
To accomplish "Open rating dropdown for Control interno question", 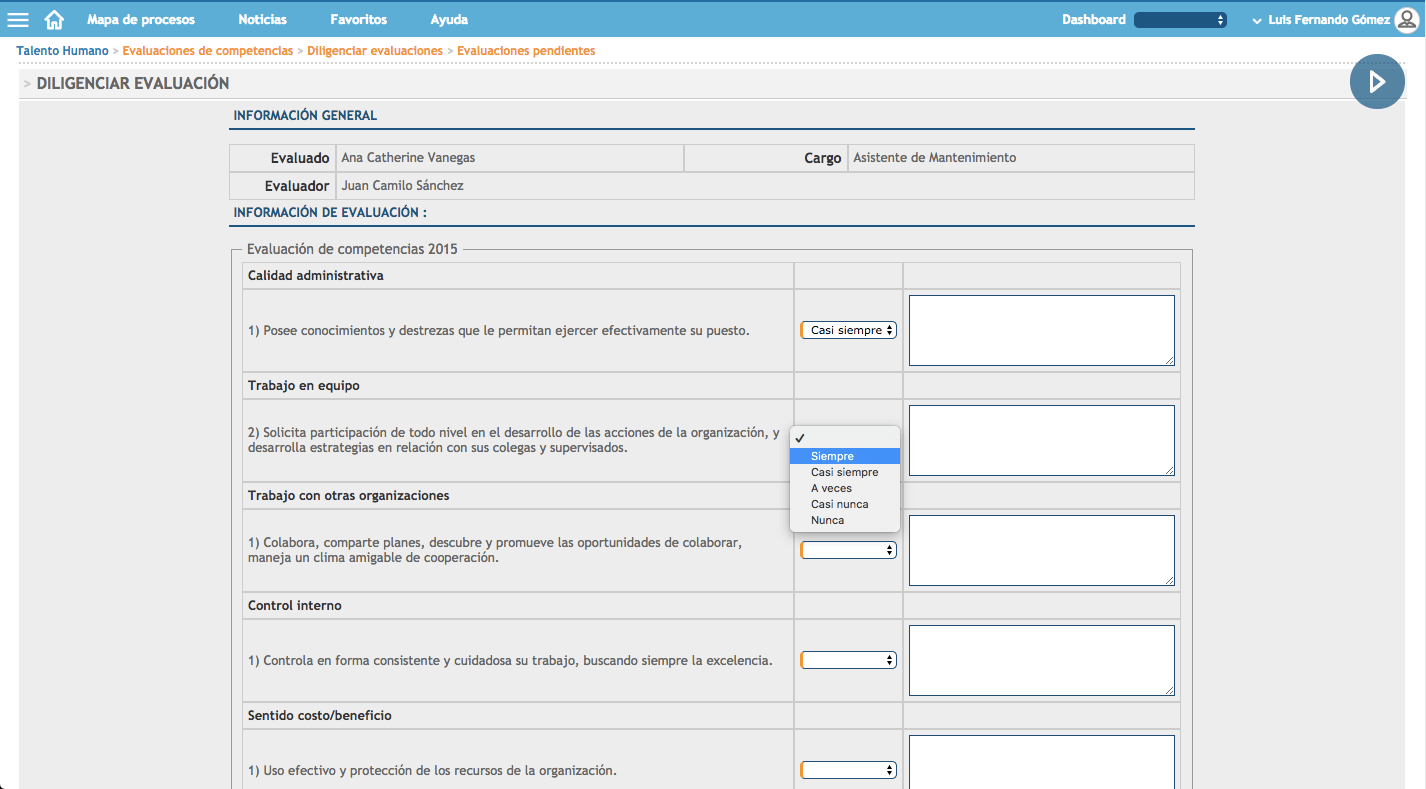I will [x=849, y=660].
